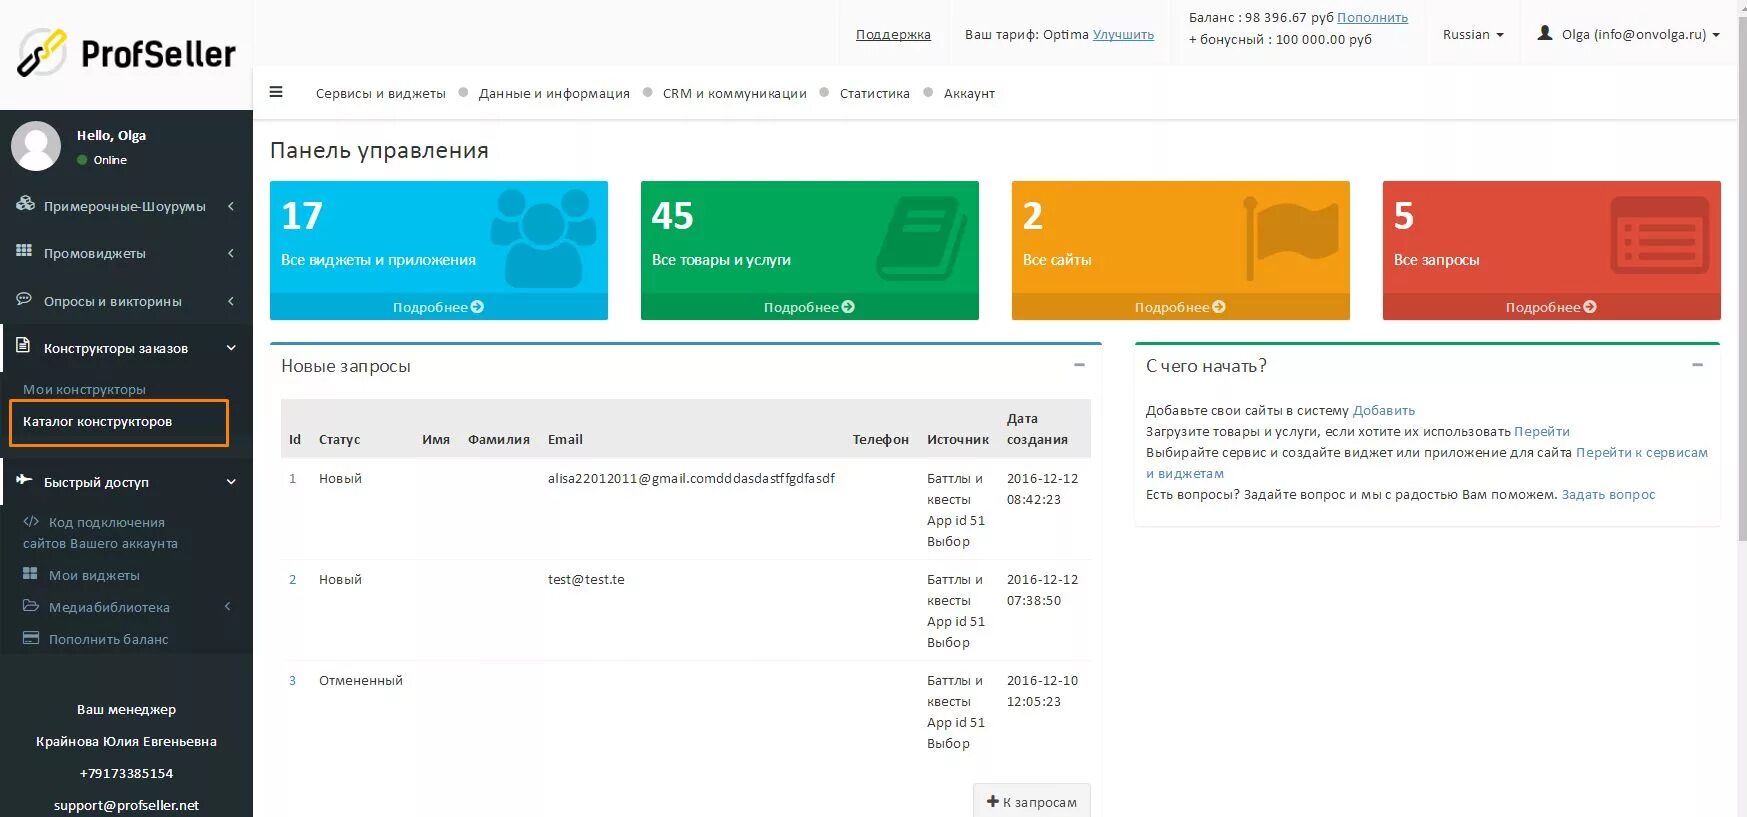Open CRM и коммуникации menu
This screenshot has height=817, width=1747.
(735, 93)
